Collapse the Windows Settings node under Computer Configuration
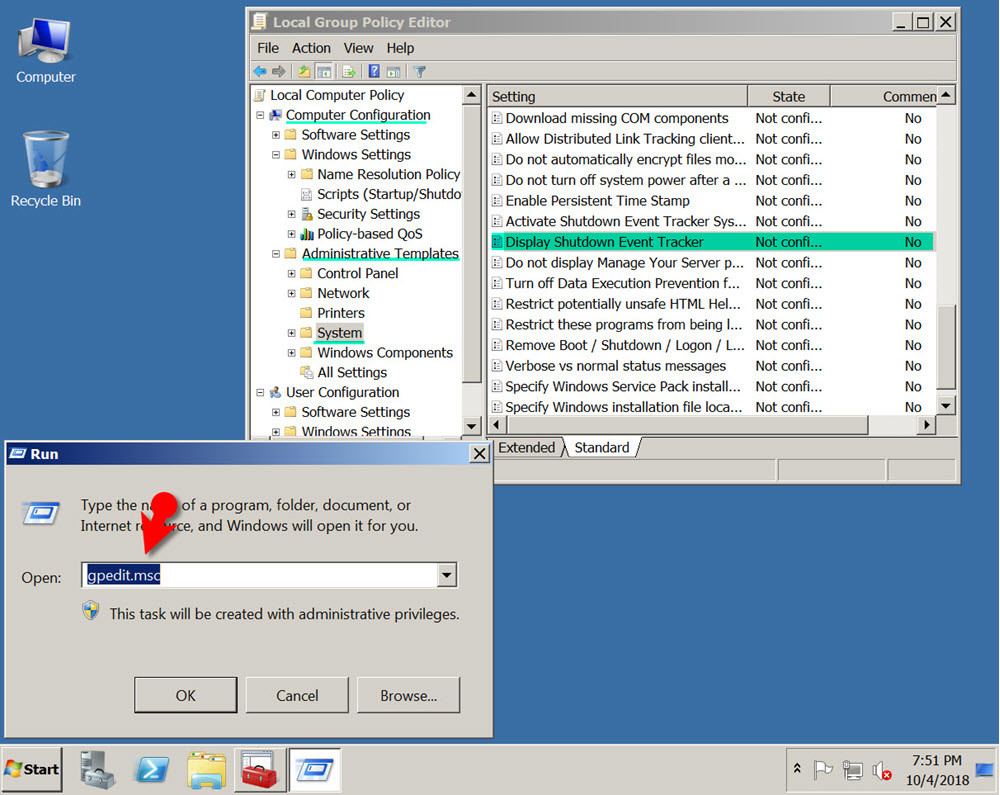 pos(276,155)
